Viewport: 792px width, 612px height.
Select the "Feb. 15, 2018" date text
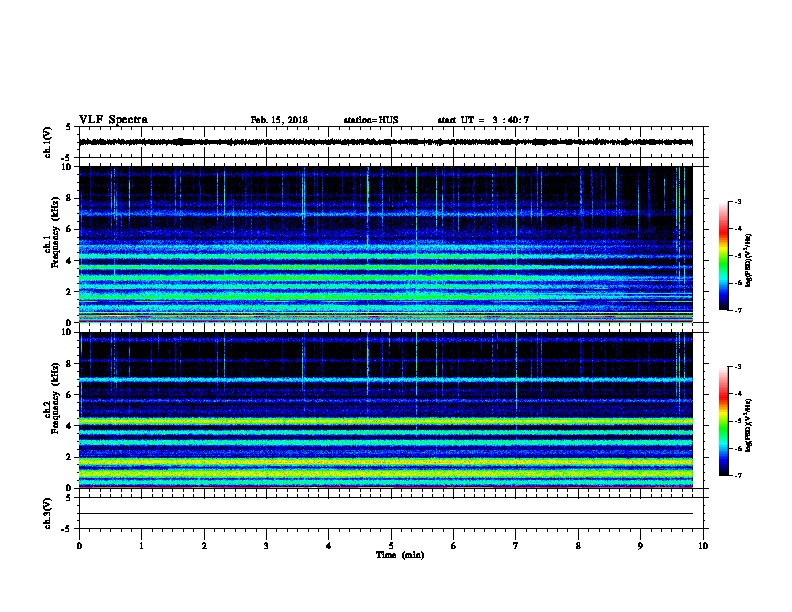279,120
